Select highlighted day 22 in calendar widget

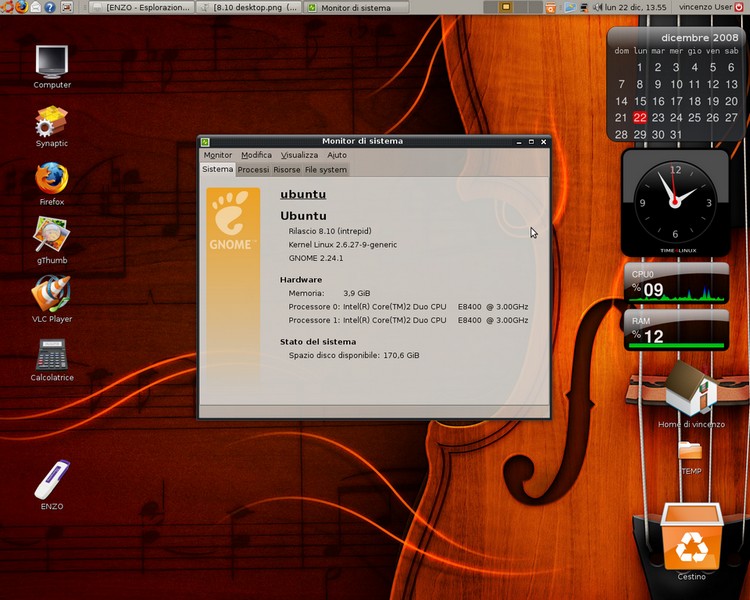pyautogui.click(x=640, y=118)
